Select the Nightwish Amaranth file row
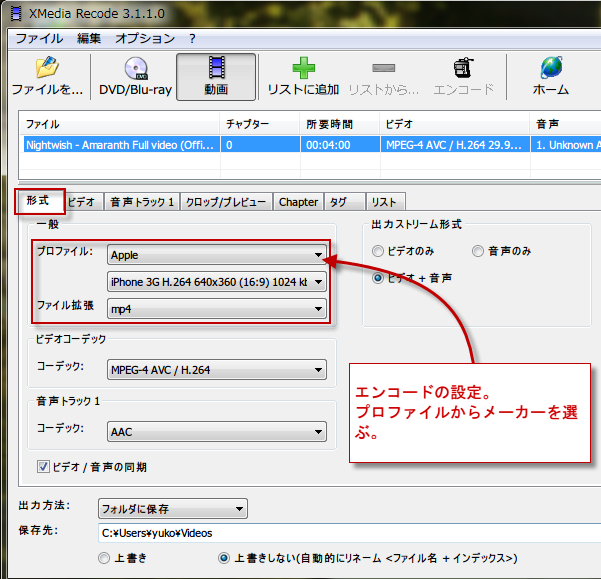 pyautogui.click(x=120, y=144)
